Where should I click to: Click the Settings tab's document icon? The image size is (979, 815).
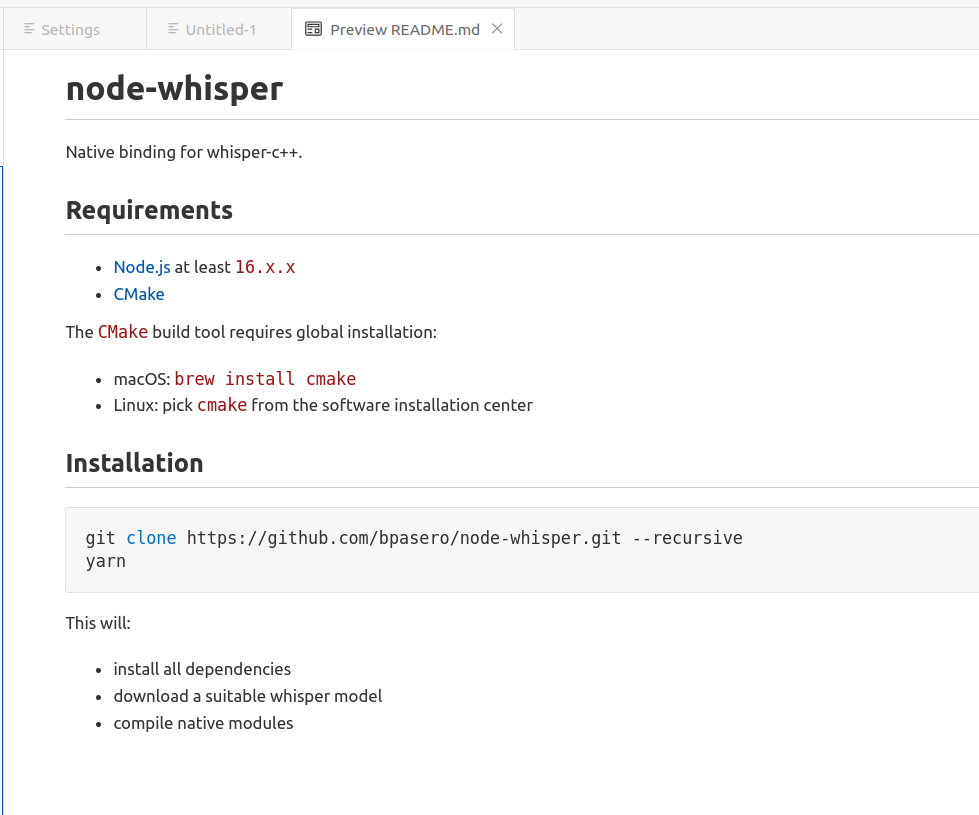[28, 29]
